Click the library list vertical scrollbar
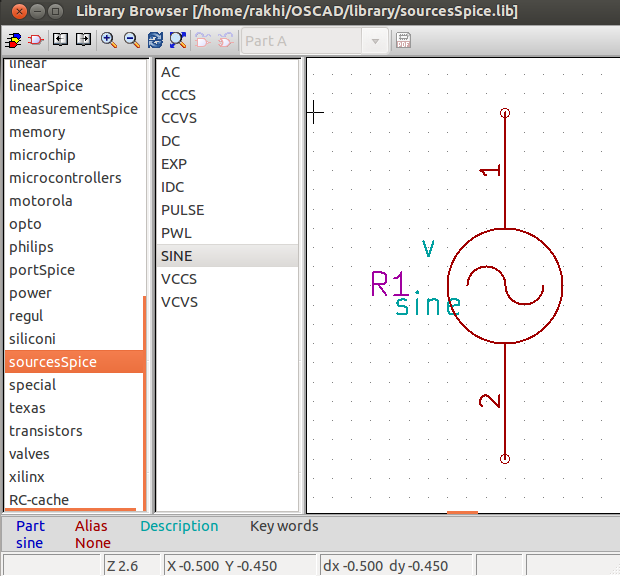Viewport: 620px width, 576px height. point(145,403)
